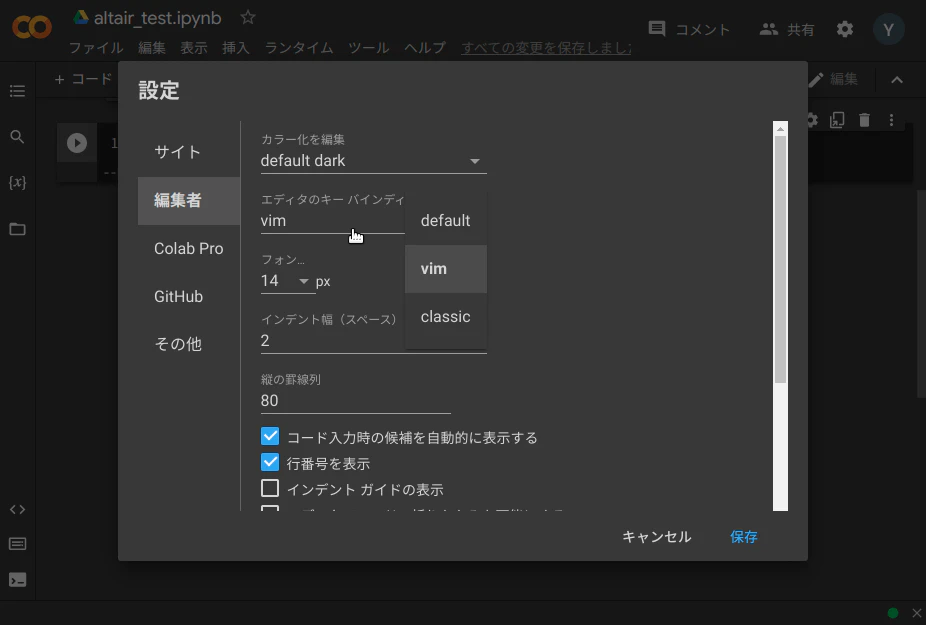
Task: Collapse the header with the chevron
Action: point(897,80)
